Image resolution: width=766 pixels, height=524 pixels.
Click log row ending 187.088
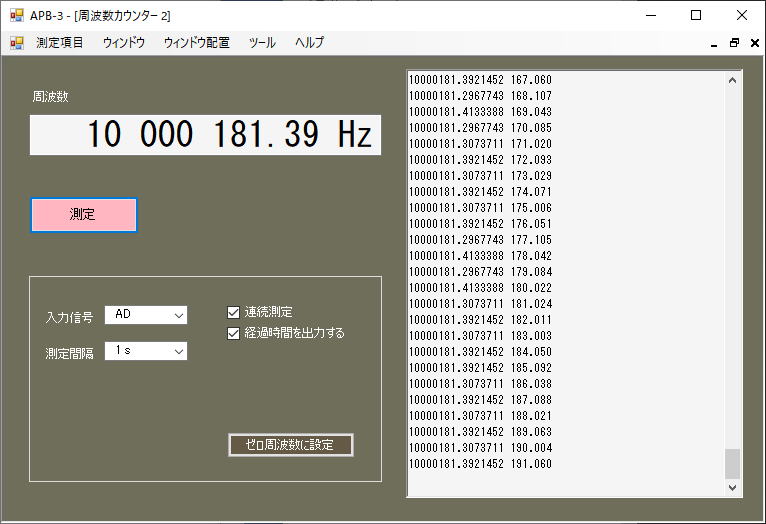480,400
